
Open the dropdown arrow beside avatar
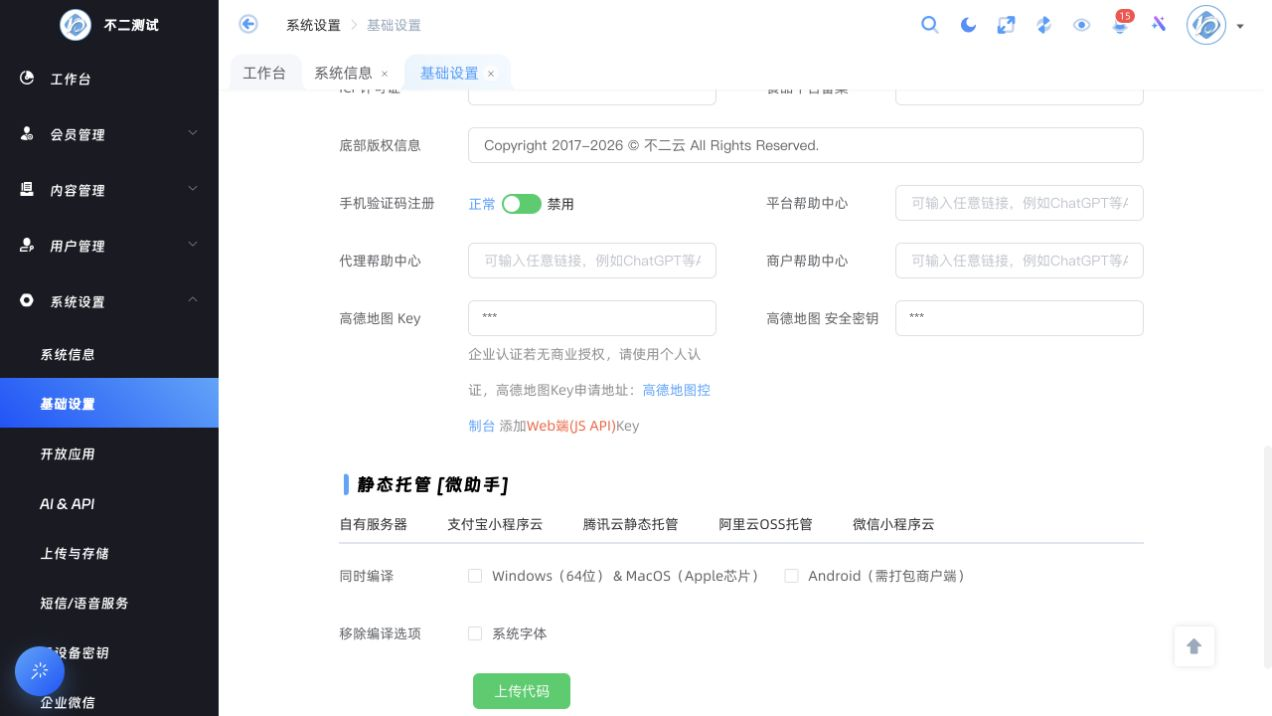pyautogui.click(x=1240, y=26)
